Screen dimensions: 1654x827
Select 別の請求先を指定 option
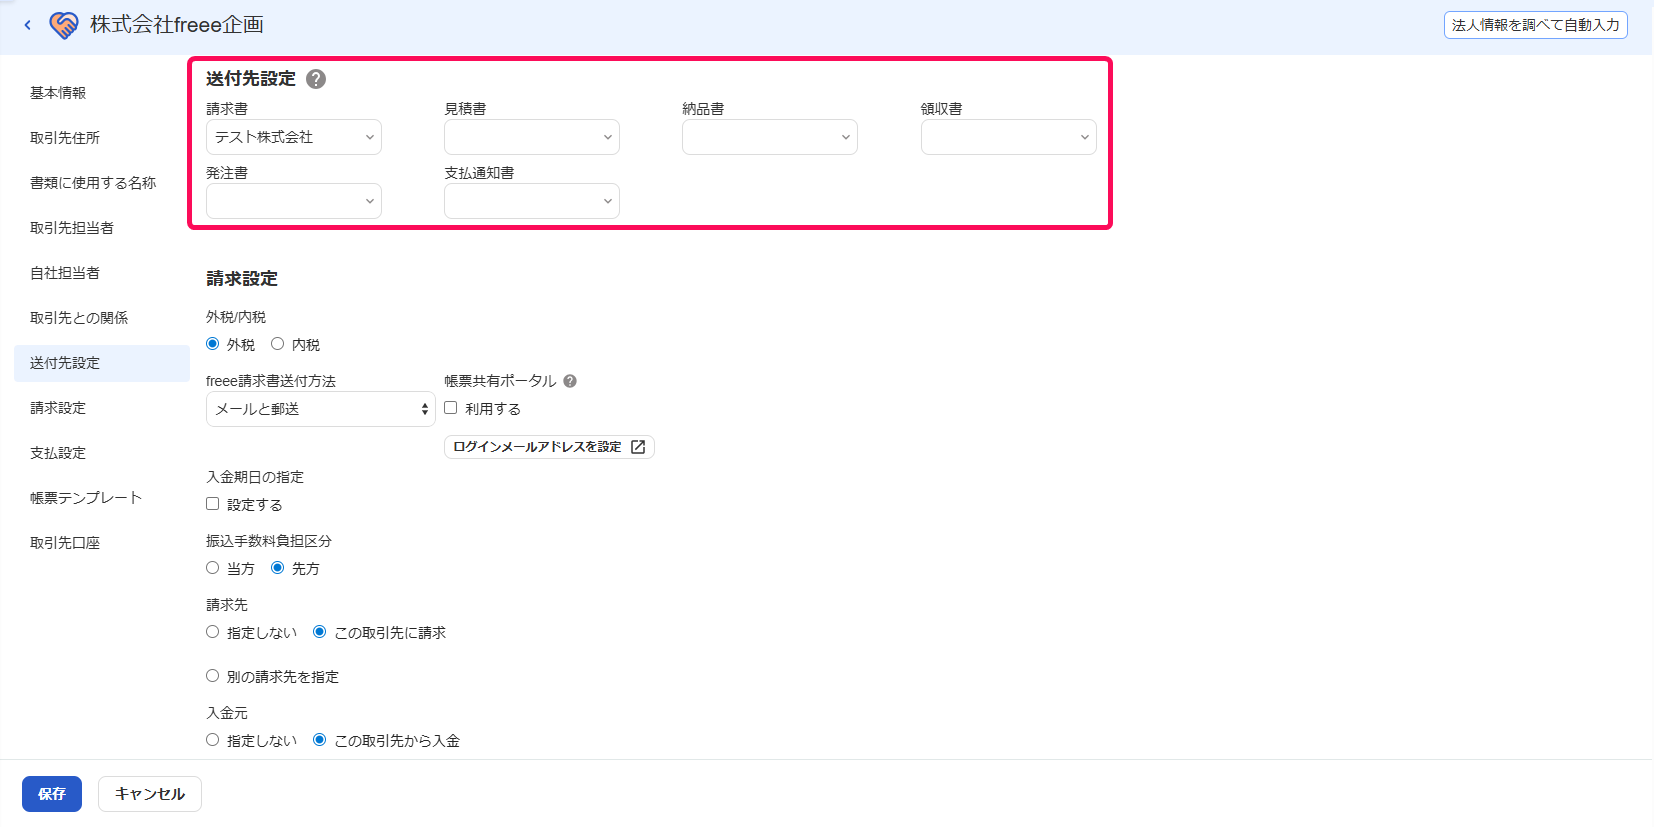(x=213, y=676)
